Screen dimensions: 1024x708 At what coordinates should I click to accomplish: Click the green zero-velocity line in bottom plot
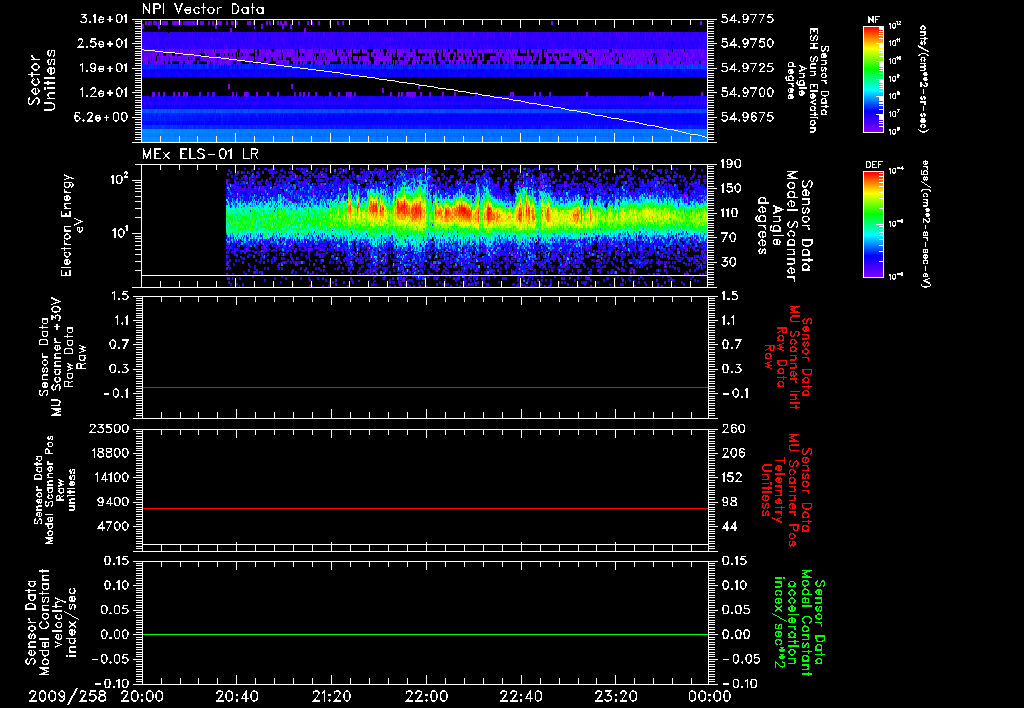(425, 634)
